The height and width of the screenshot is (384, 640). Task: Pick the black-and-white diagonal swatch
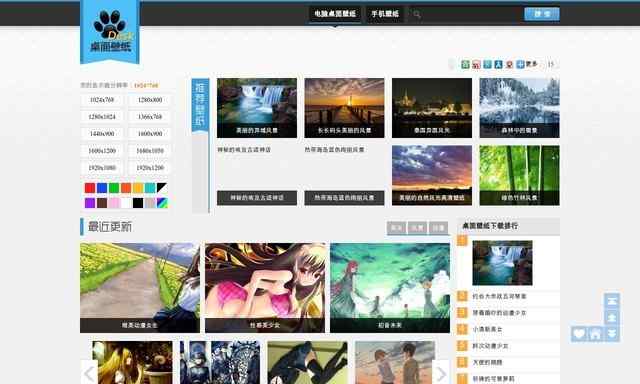(x=162, y=188)
